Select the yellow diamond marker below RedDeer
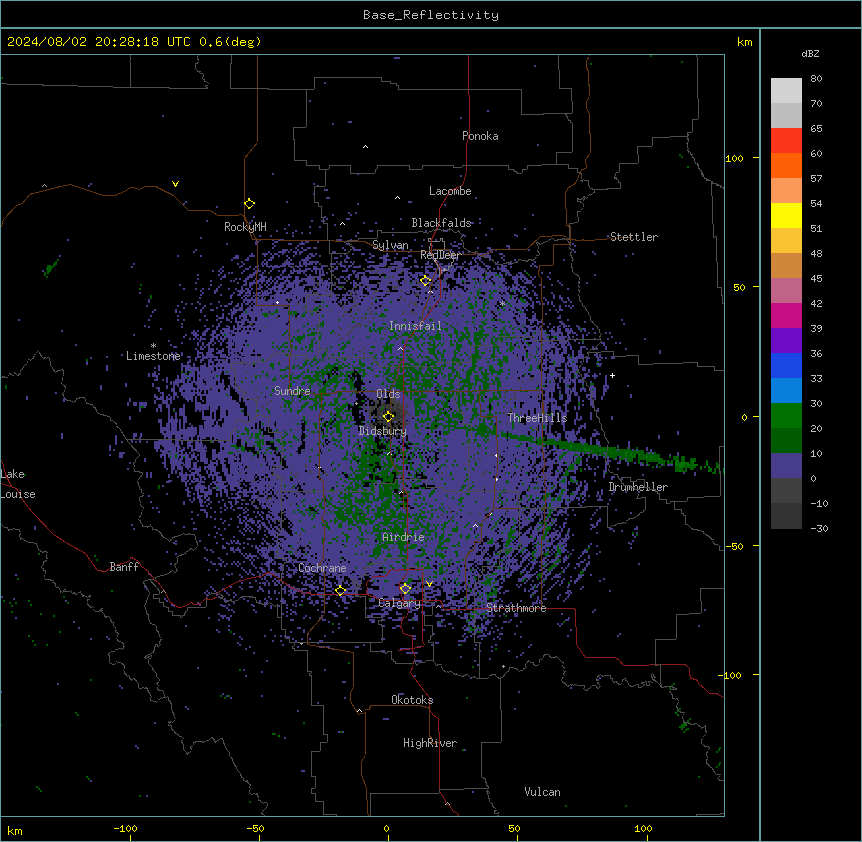Screen dimensions: 862x842 point(426,281)
